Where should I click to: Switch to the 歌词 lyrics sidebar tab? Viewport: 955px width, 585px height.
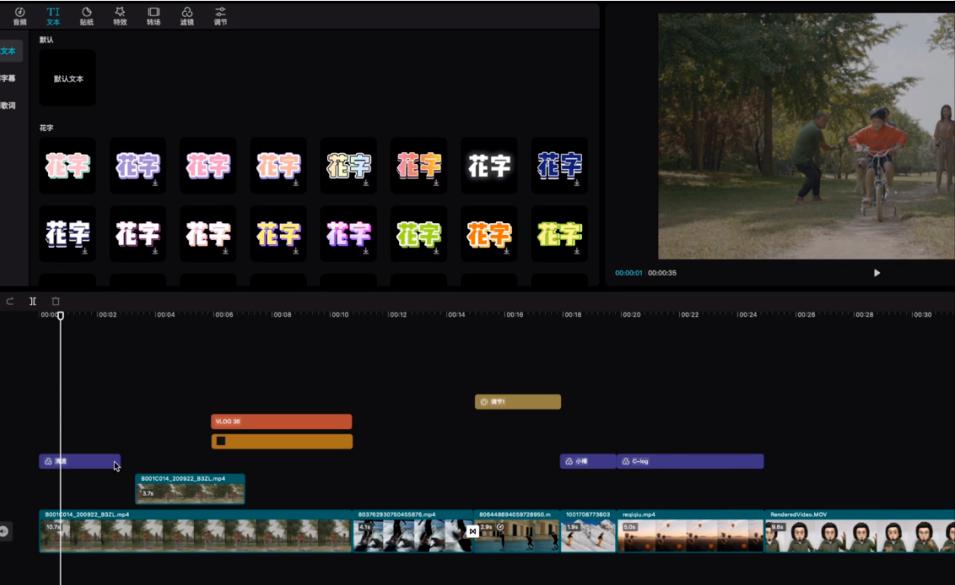[8, 105]
